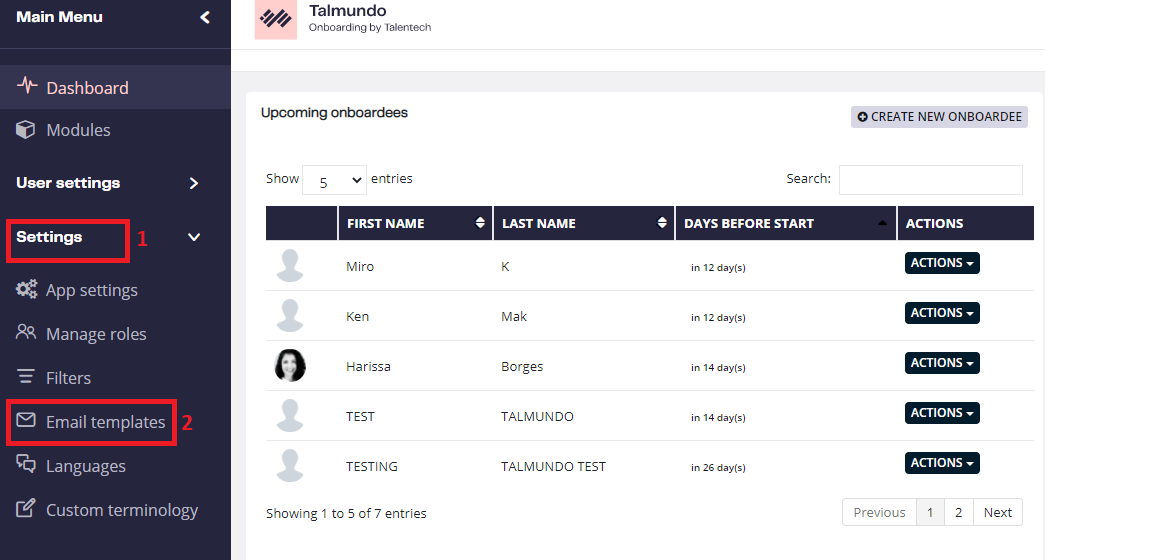Open Email templates envelope icon
The image size is (1150, 560).
pyautogui.click(x=26, y=420)
